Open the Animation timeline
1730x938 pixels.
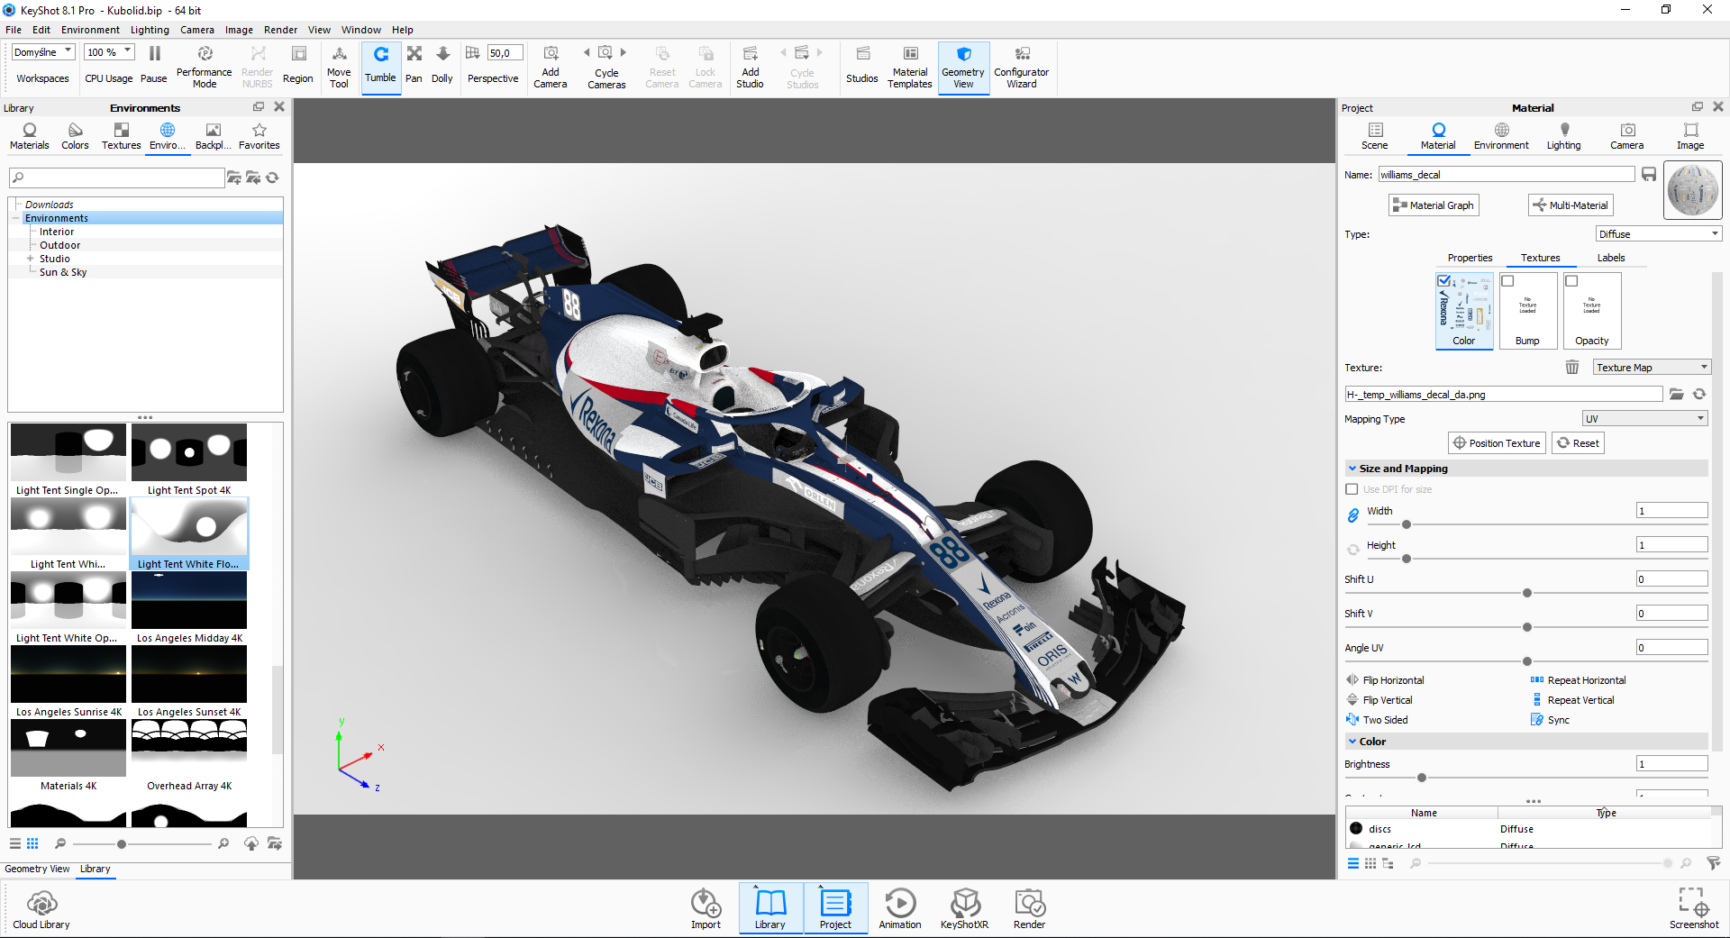click(x=900, y=909)
